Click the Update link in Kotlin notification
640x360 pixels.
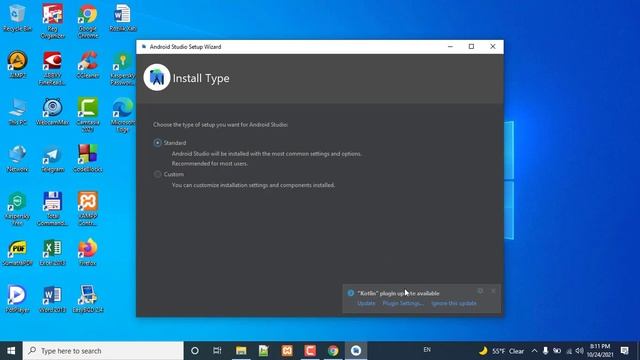coord(366,303)
